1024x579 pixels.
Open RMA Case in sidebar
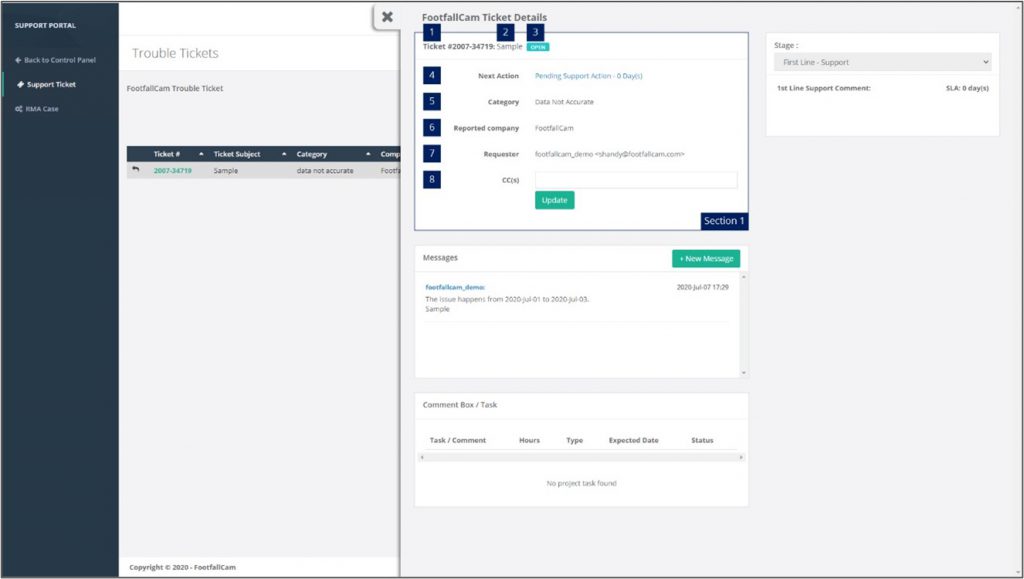click(x=37, y=109)
